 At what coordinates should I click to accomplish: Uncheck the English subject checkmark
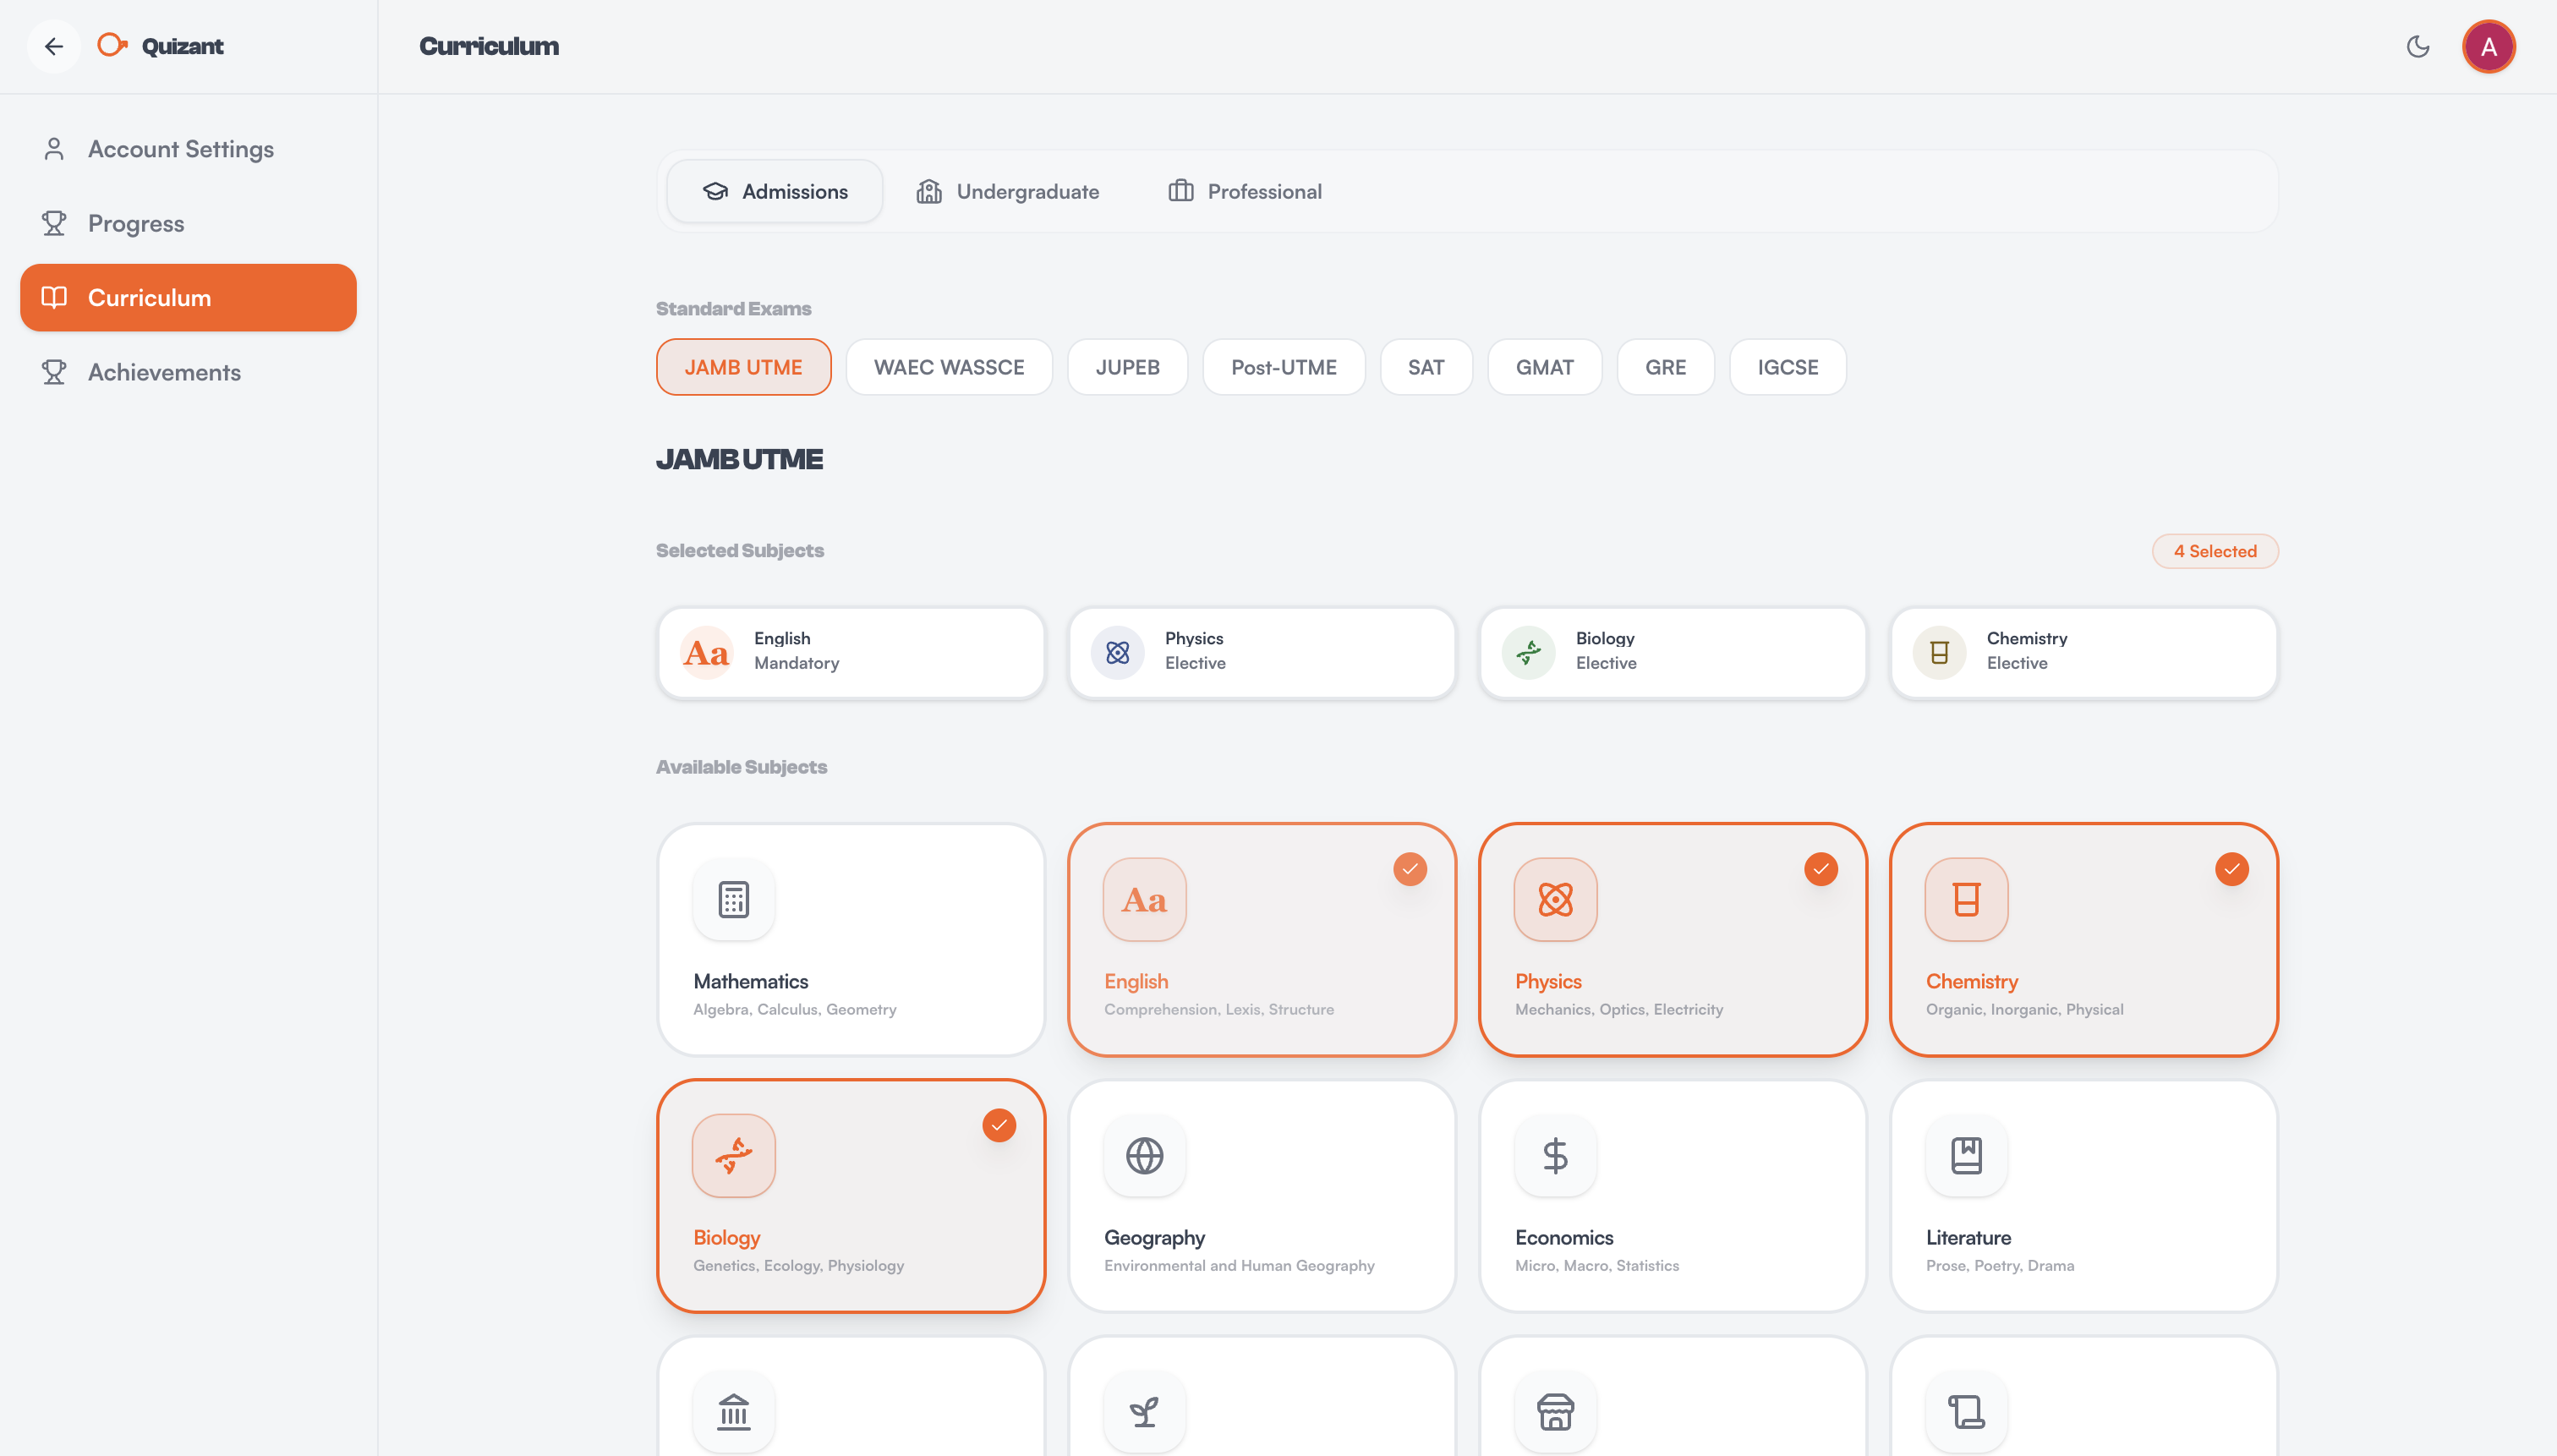[x=1410, y=869]
